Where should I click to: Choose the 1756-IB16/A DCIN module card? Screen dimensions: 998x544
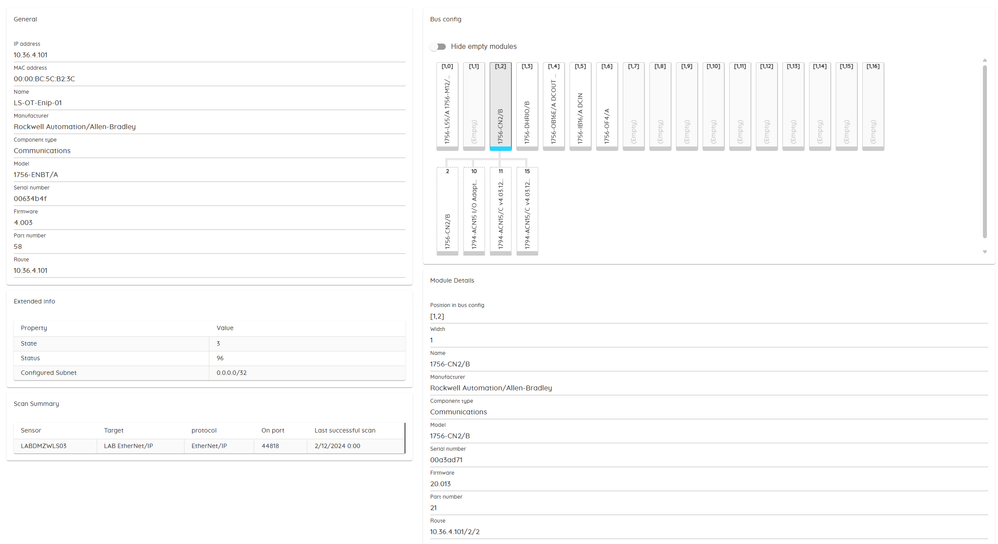click(580, 106)
